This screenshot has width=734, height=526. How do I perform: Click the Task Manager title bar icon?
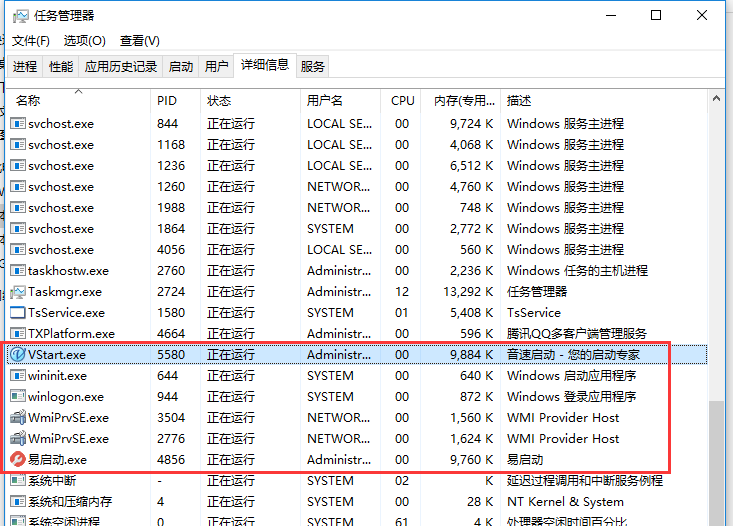[x=21, y=16]
